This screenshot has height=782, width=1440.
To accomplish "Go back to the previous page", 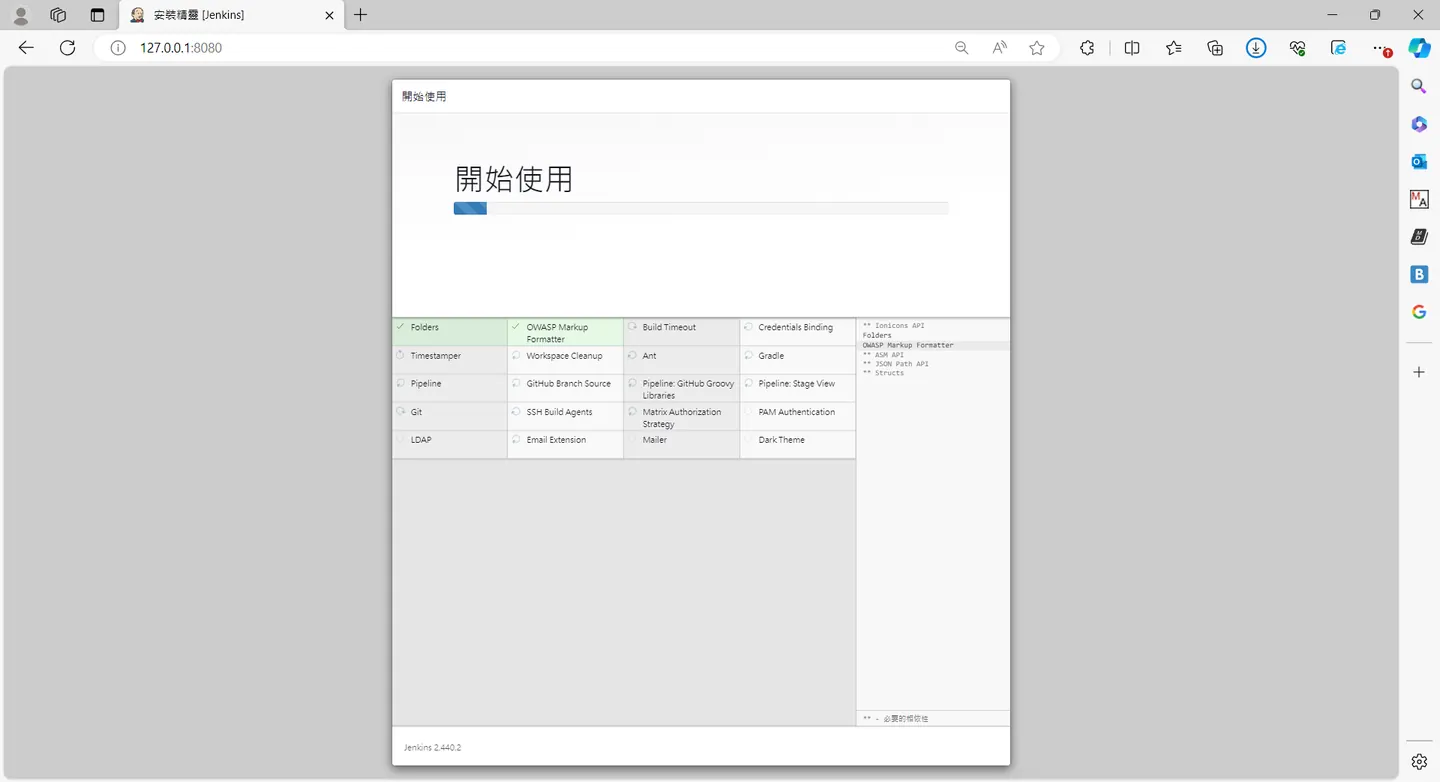I will (26, 47).
